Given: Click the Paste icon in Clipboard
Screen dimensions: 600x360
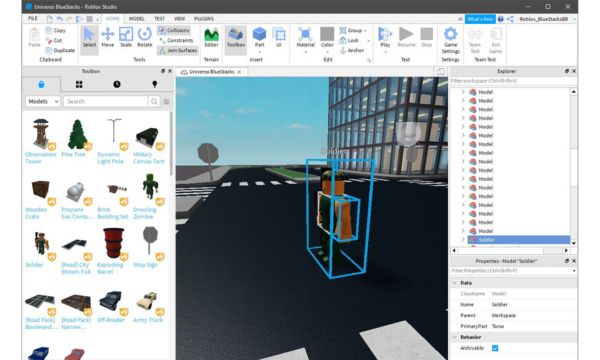Looking at the screenshot, I should [x=34, y=37].
